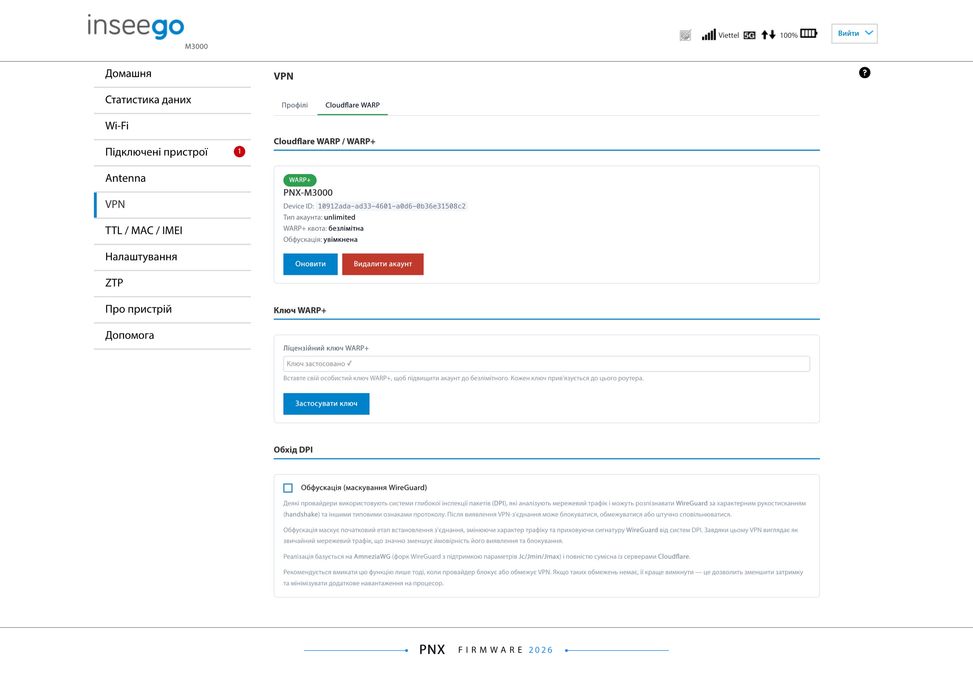973x700 pixels.
Task: Click the Застосувати ключ button
Action: click(x=326, y=403)
